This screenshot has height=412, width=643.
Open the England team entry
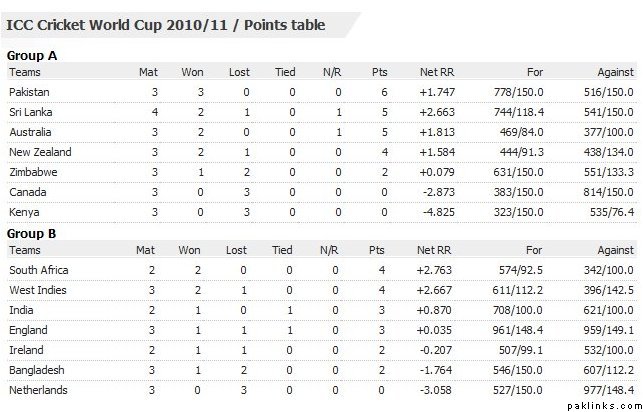(x=27, y=330)
